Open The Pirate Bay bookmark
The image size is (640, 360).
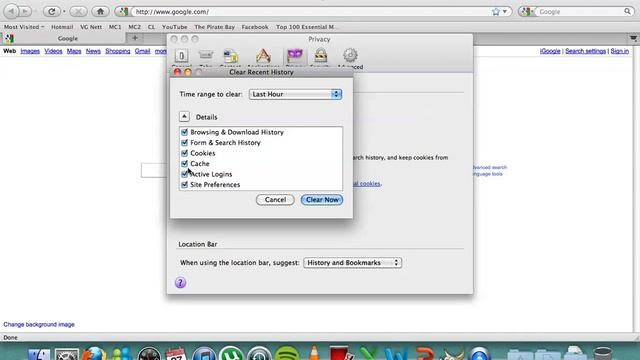coord(214,27)
